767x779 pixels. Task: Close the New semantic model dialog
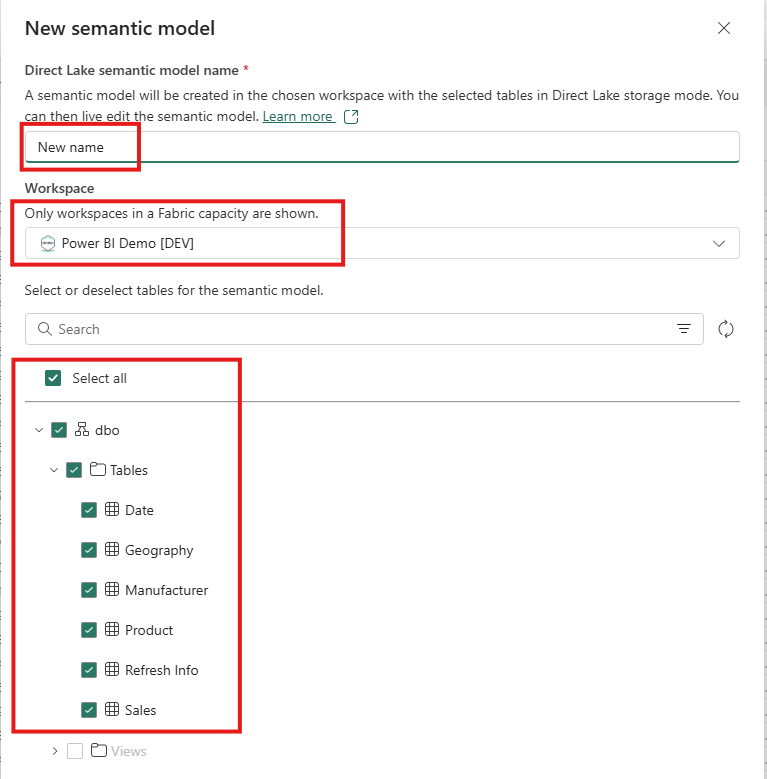tap(724, 28)
